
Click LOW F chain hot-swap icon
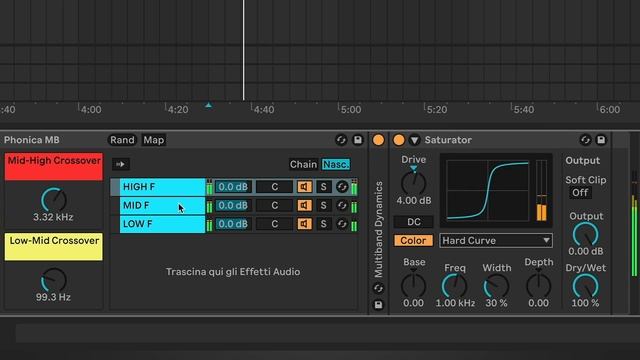(342, 224)
